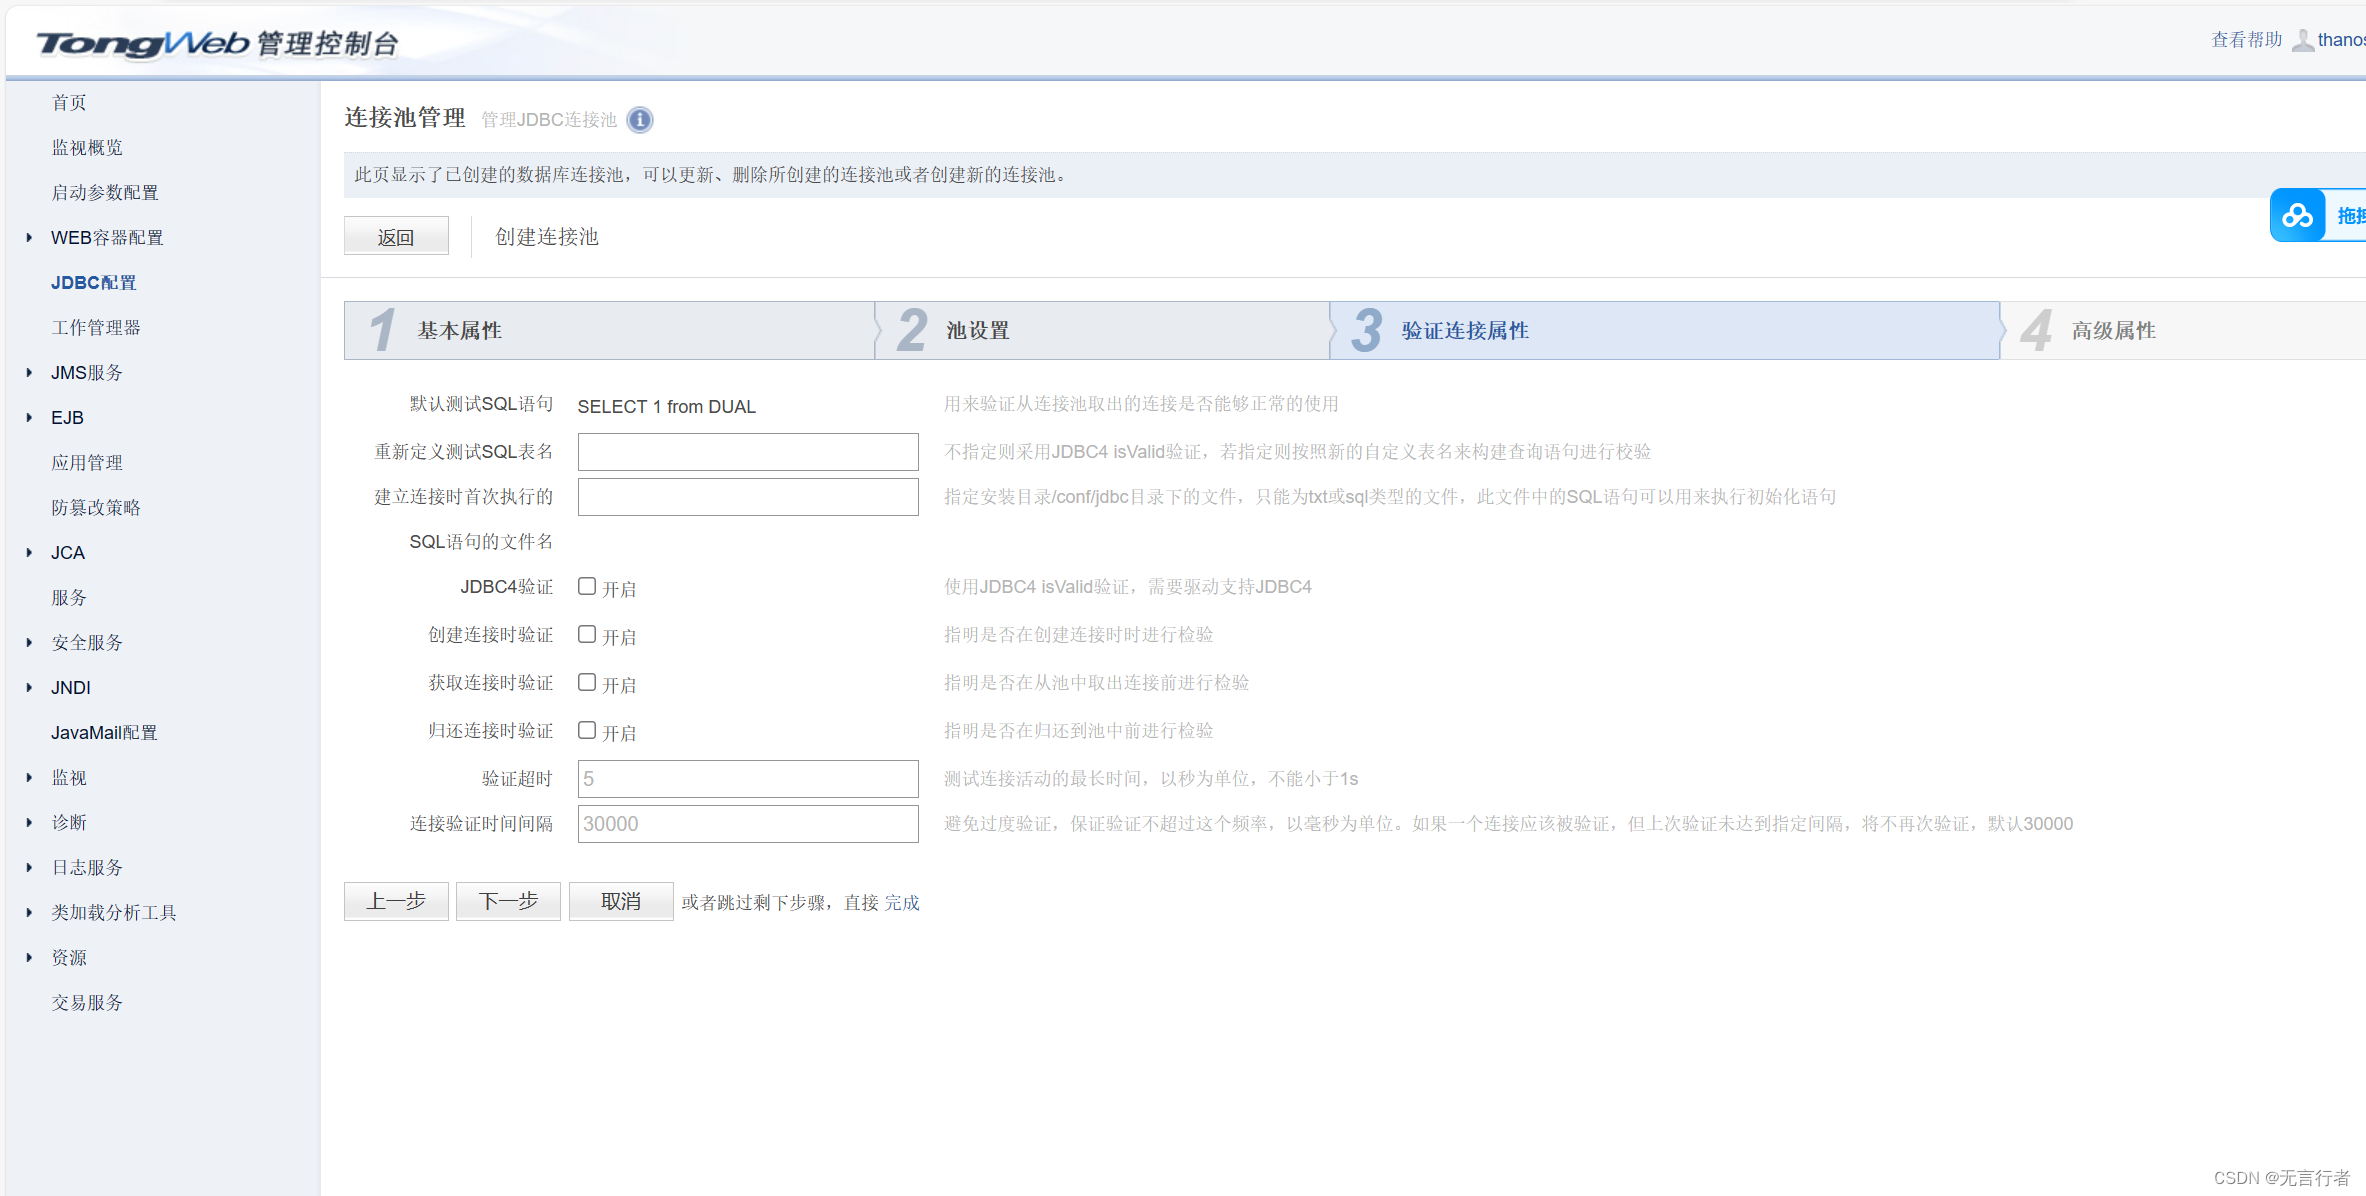This screenshot has width=2366, height=1196.
Task: Open JDBC配置 in the sidebar
Action: [x=94, y=283]
